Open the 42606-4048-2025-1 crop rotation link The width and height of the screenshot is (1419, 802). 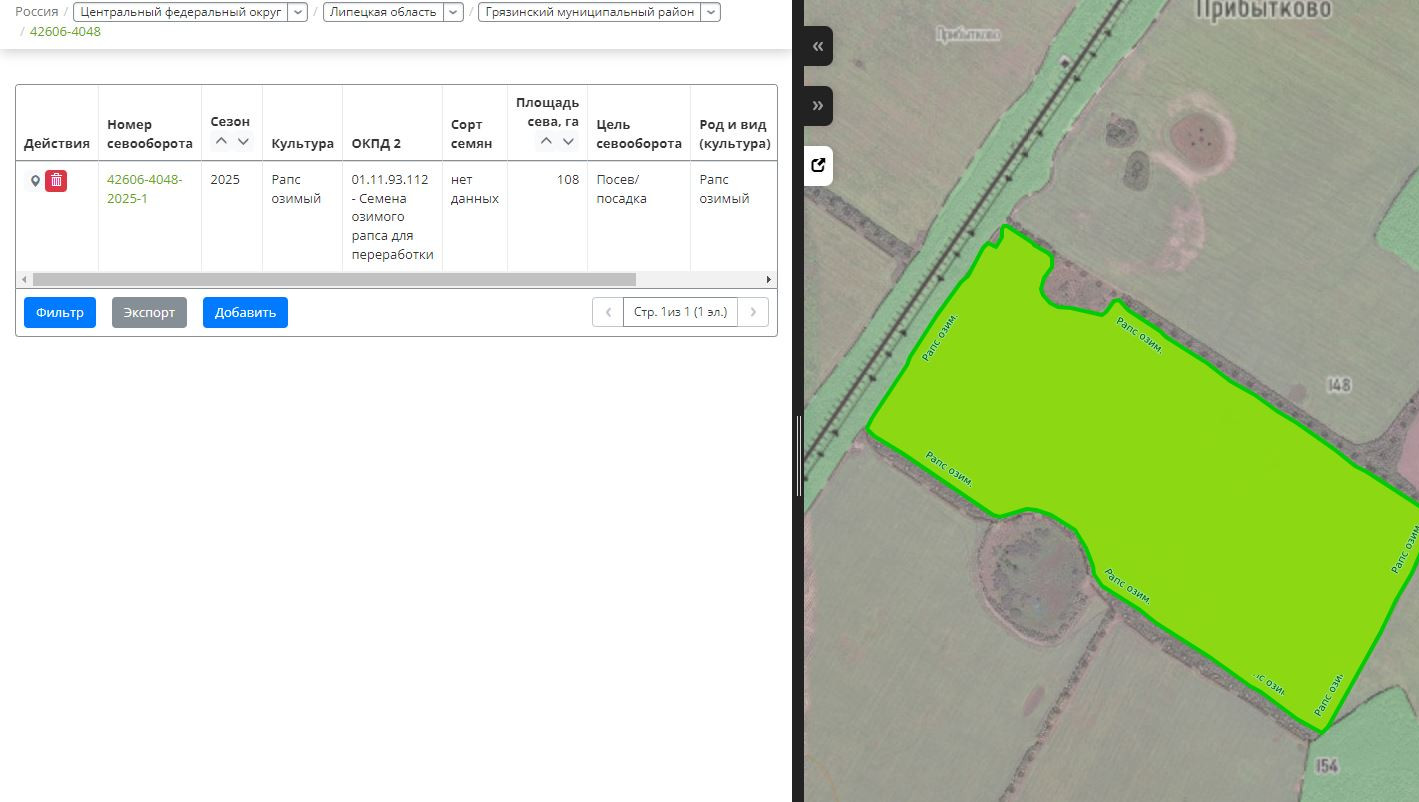(x=145, y=189)
